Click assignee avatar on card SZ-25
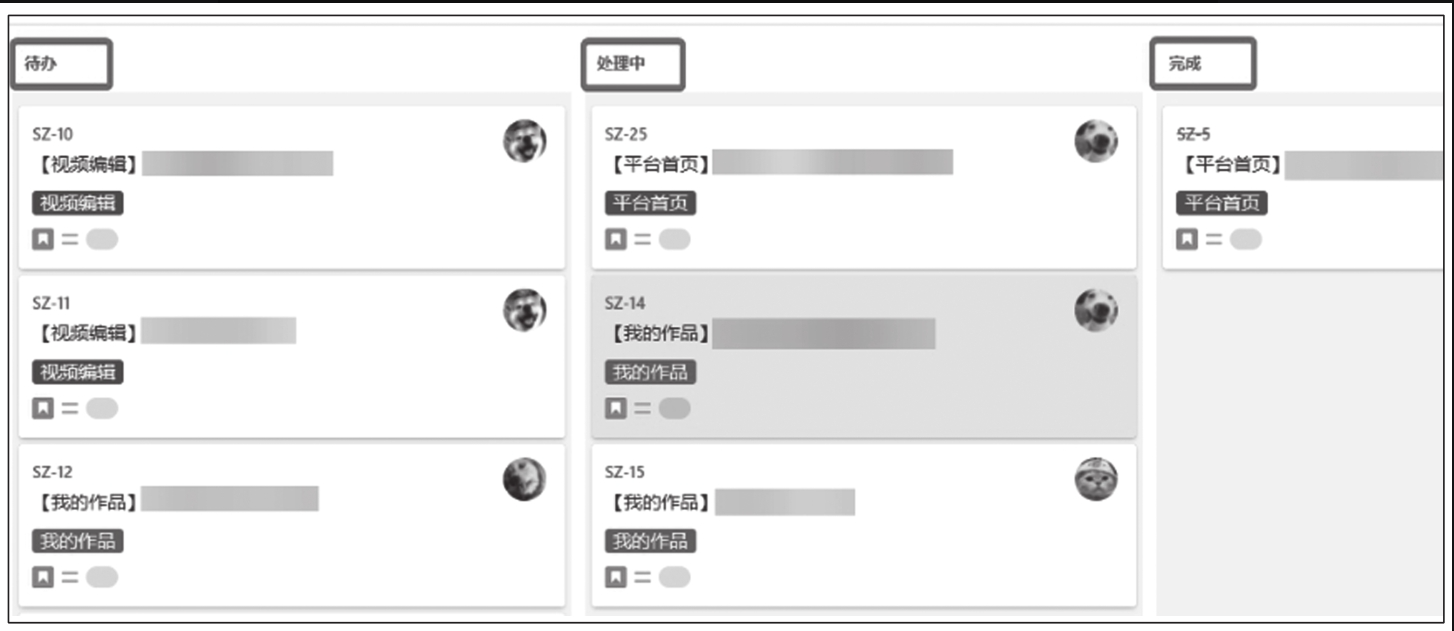 pos(1096,141)
